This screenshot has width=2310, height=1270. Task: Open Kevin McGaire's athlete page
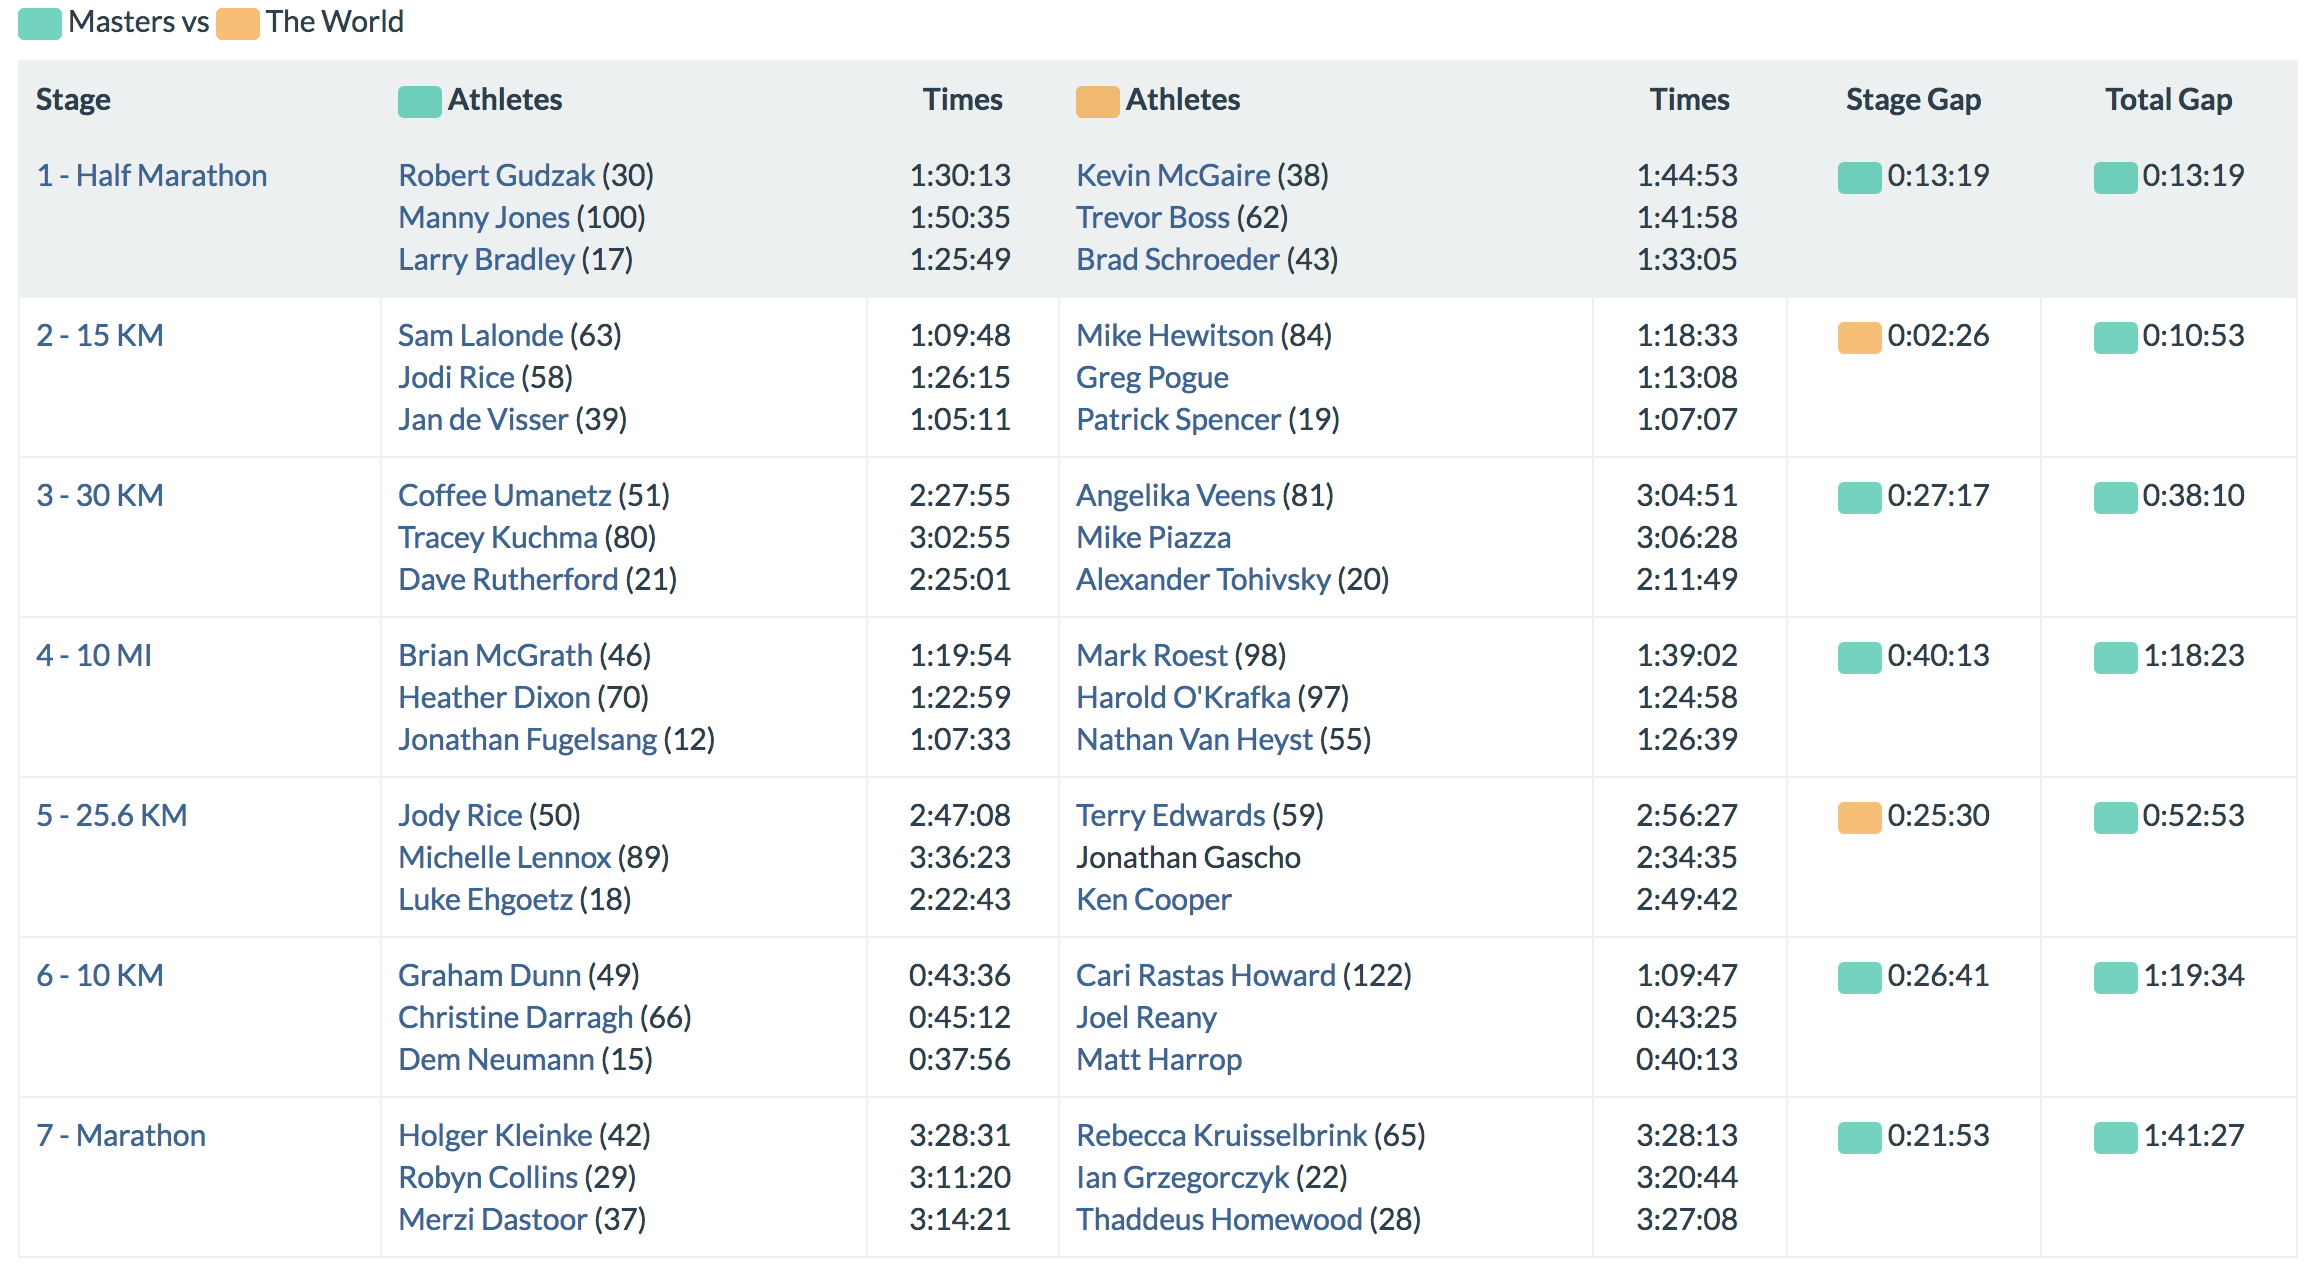1173,176
